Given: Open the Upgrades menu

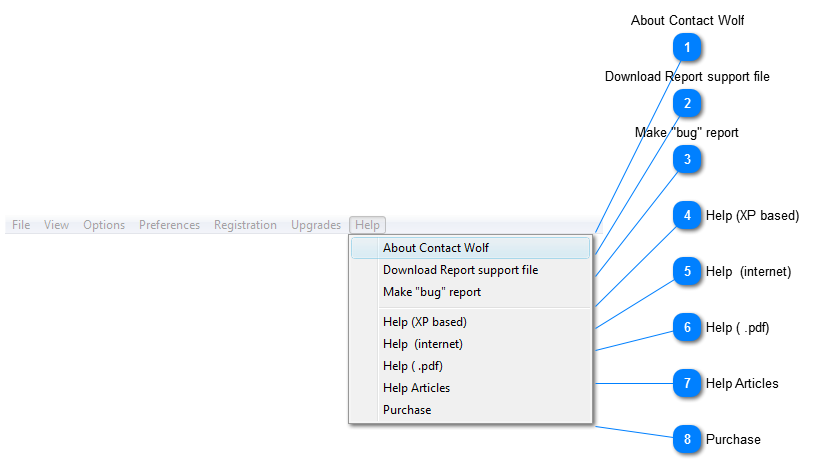Looking at the screenshot, I should pyautogui.click(x=316, y=225).
